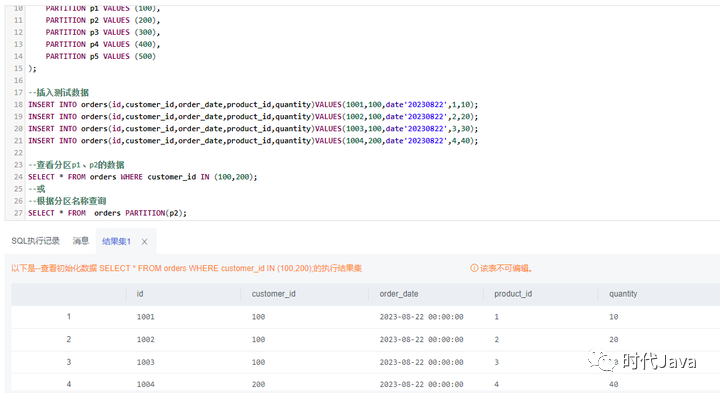This screenshot has height=393, width=720.
Task: Click the INSERT statement for id 1004
Action: (253, 140)
